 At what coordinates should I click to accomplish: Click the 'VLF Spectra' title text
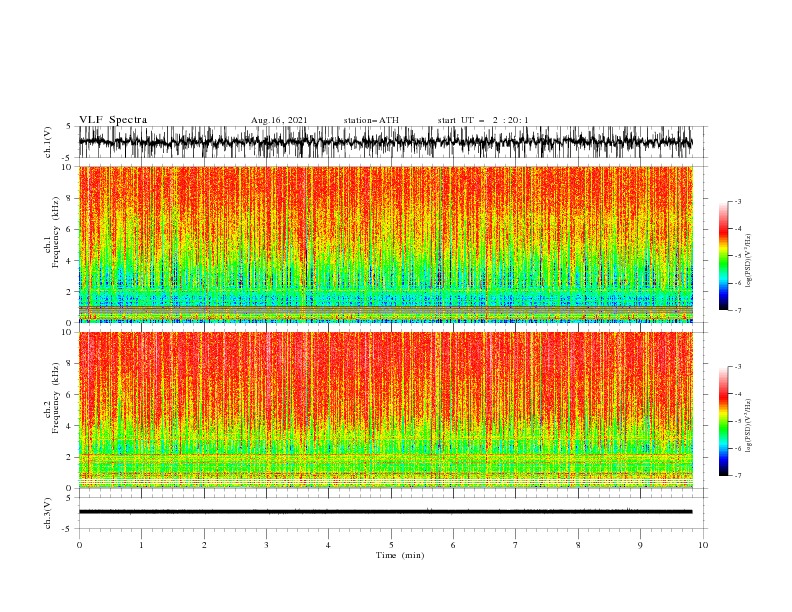click(113, 120)
